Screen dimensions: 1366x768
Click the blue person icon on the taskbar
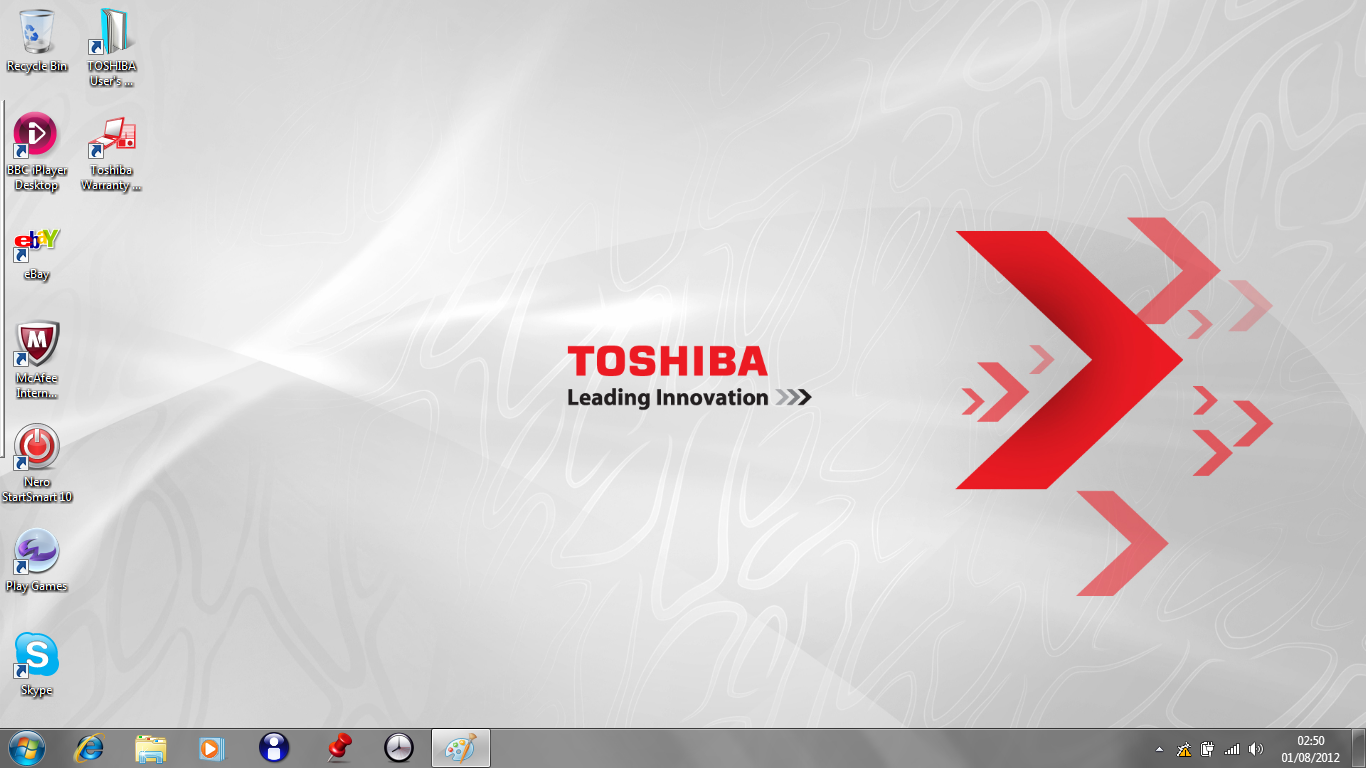(x=273, y=748)
